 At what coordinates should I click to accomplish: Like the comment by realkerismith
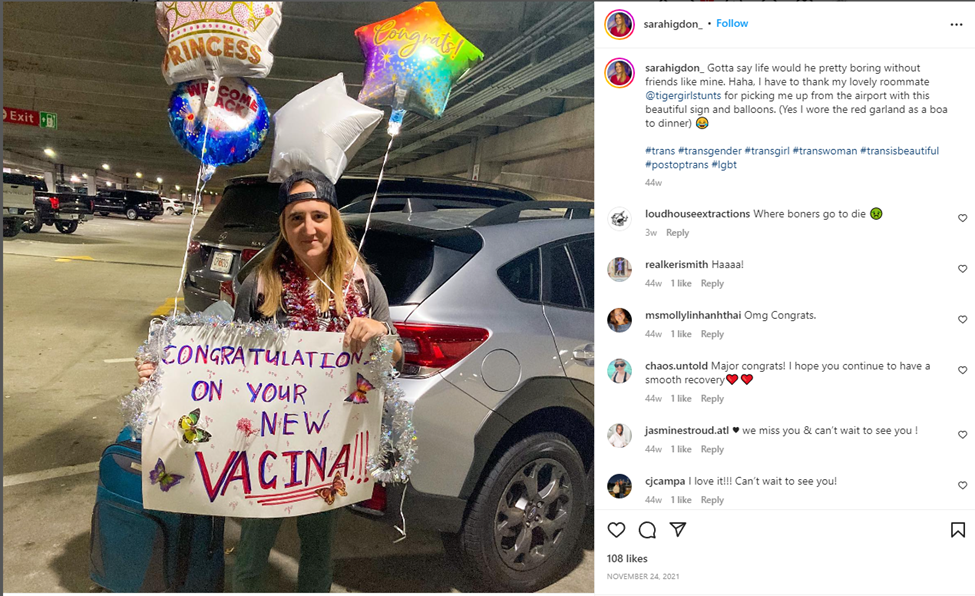click(963, 269)
